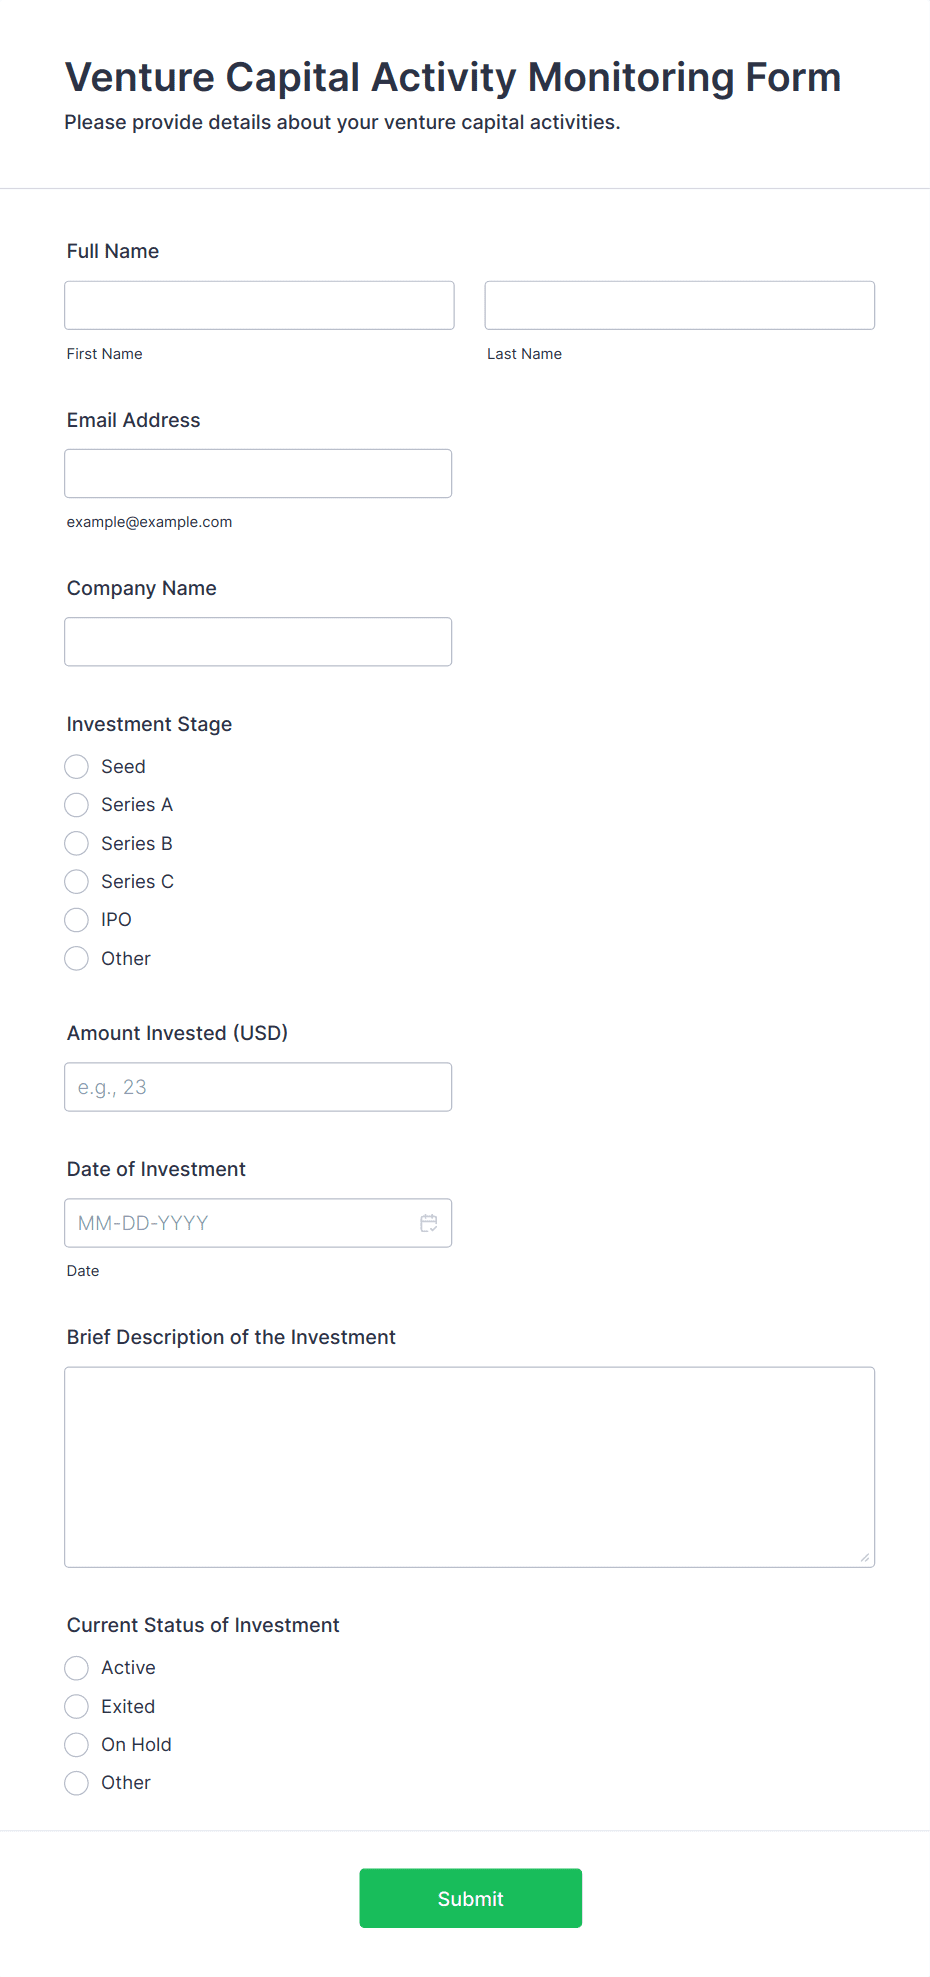The image size is (930, 1977).
Task: Choose Series A investment stage
Action: click(77, 805)
